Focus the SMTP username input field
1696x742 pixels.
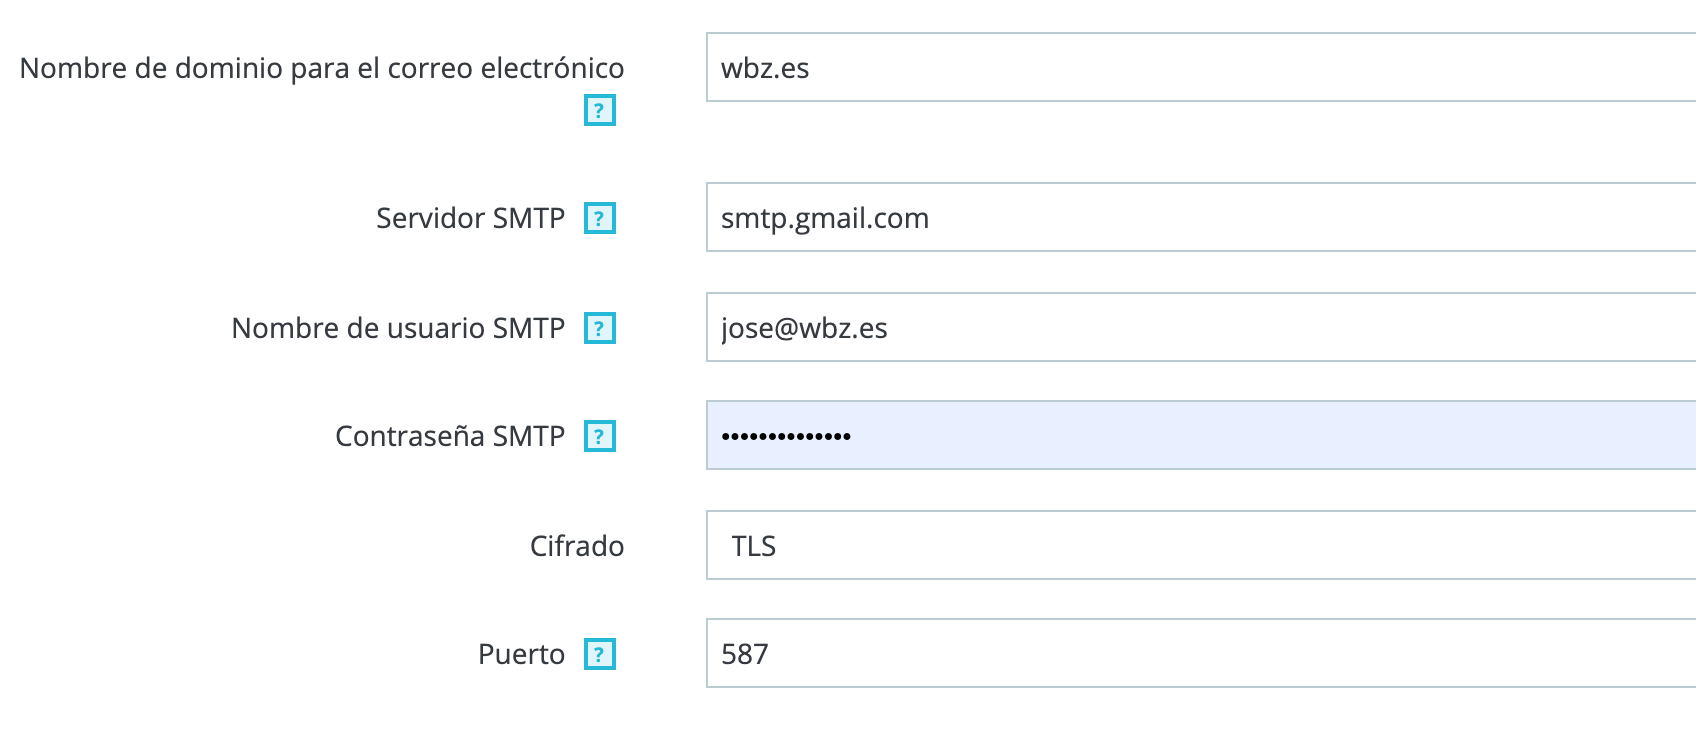[1201, 327]
